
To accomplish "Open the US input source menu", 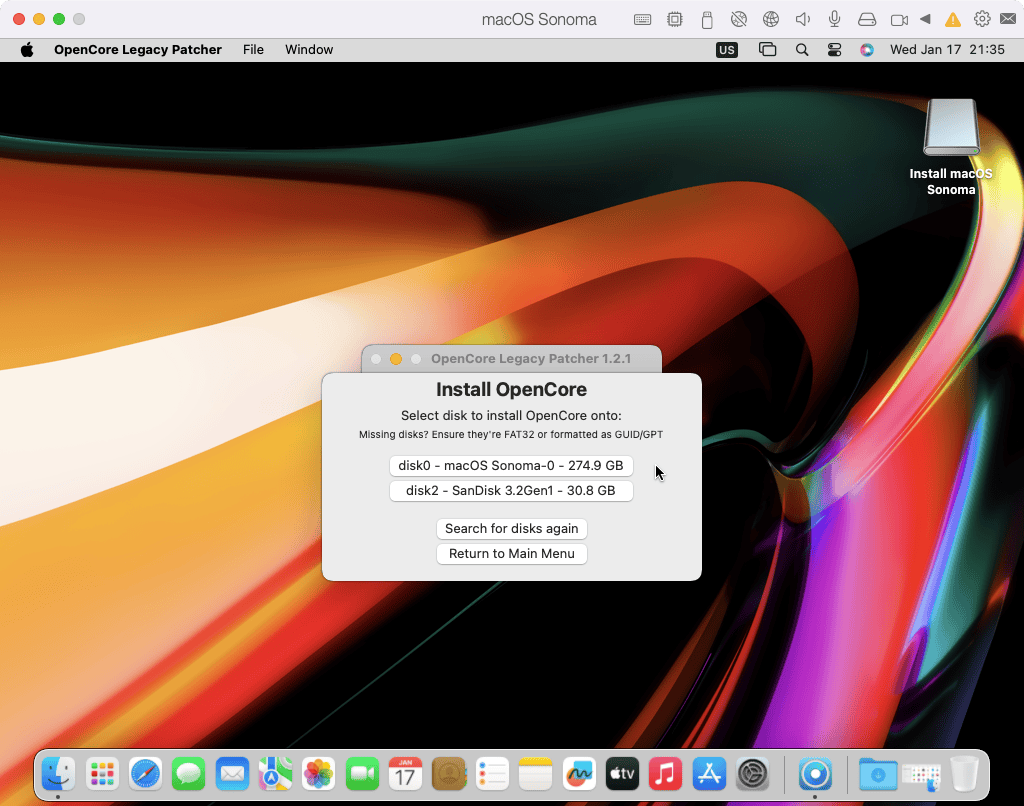I will click(x=727, y=49).
